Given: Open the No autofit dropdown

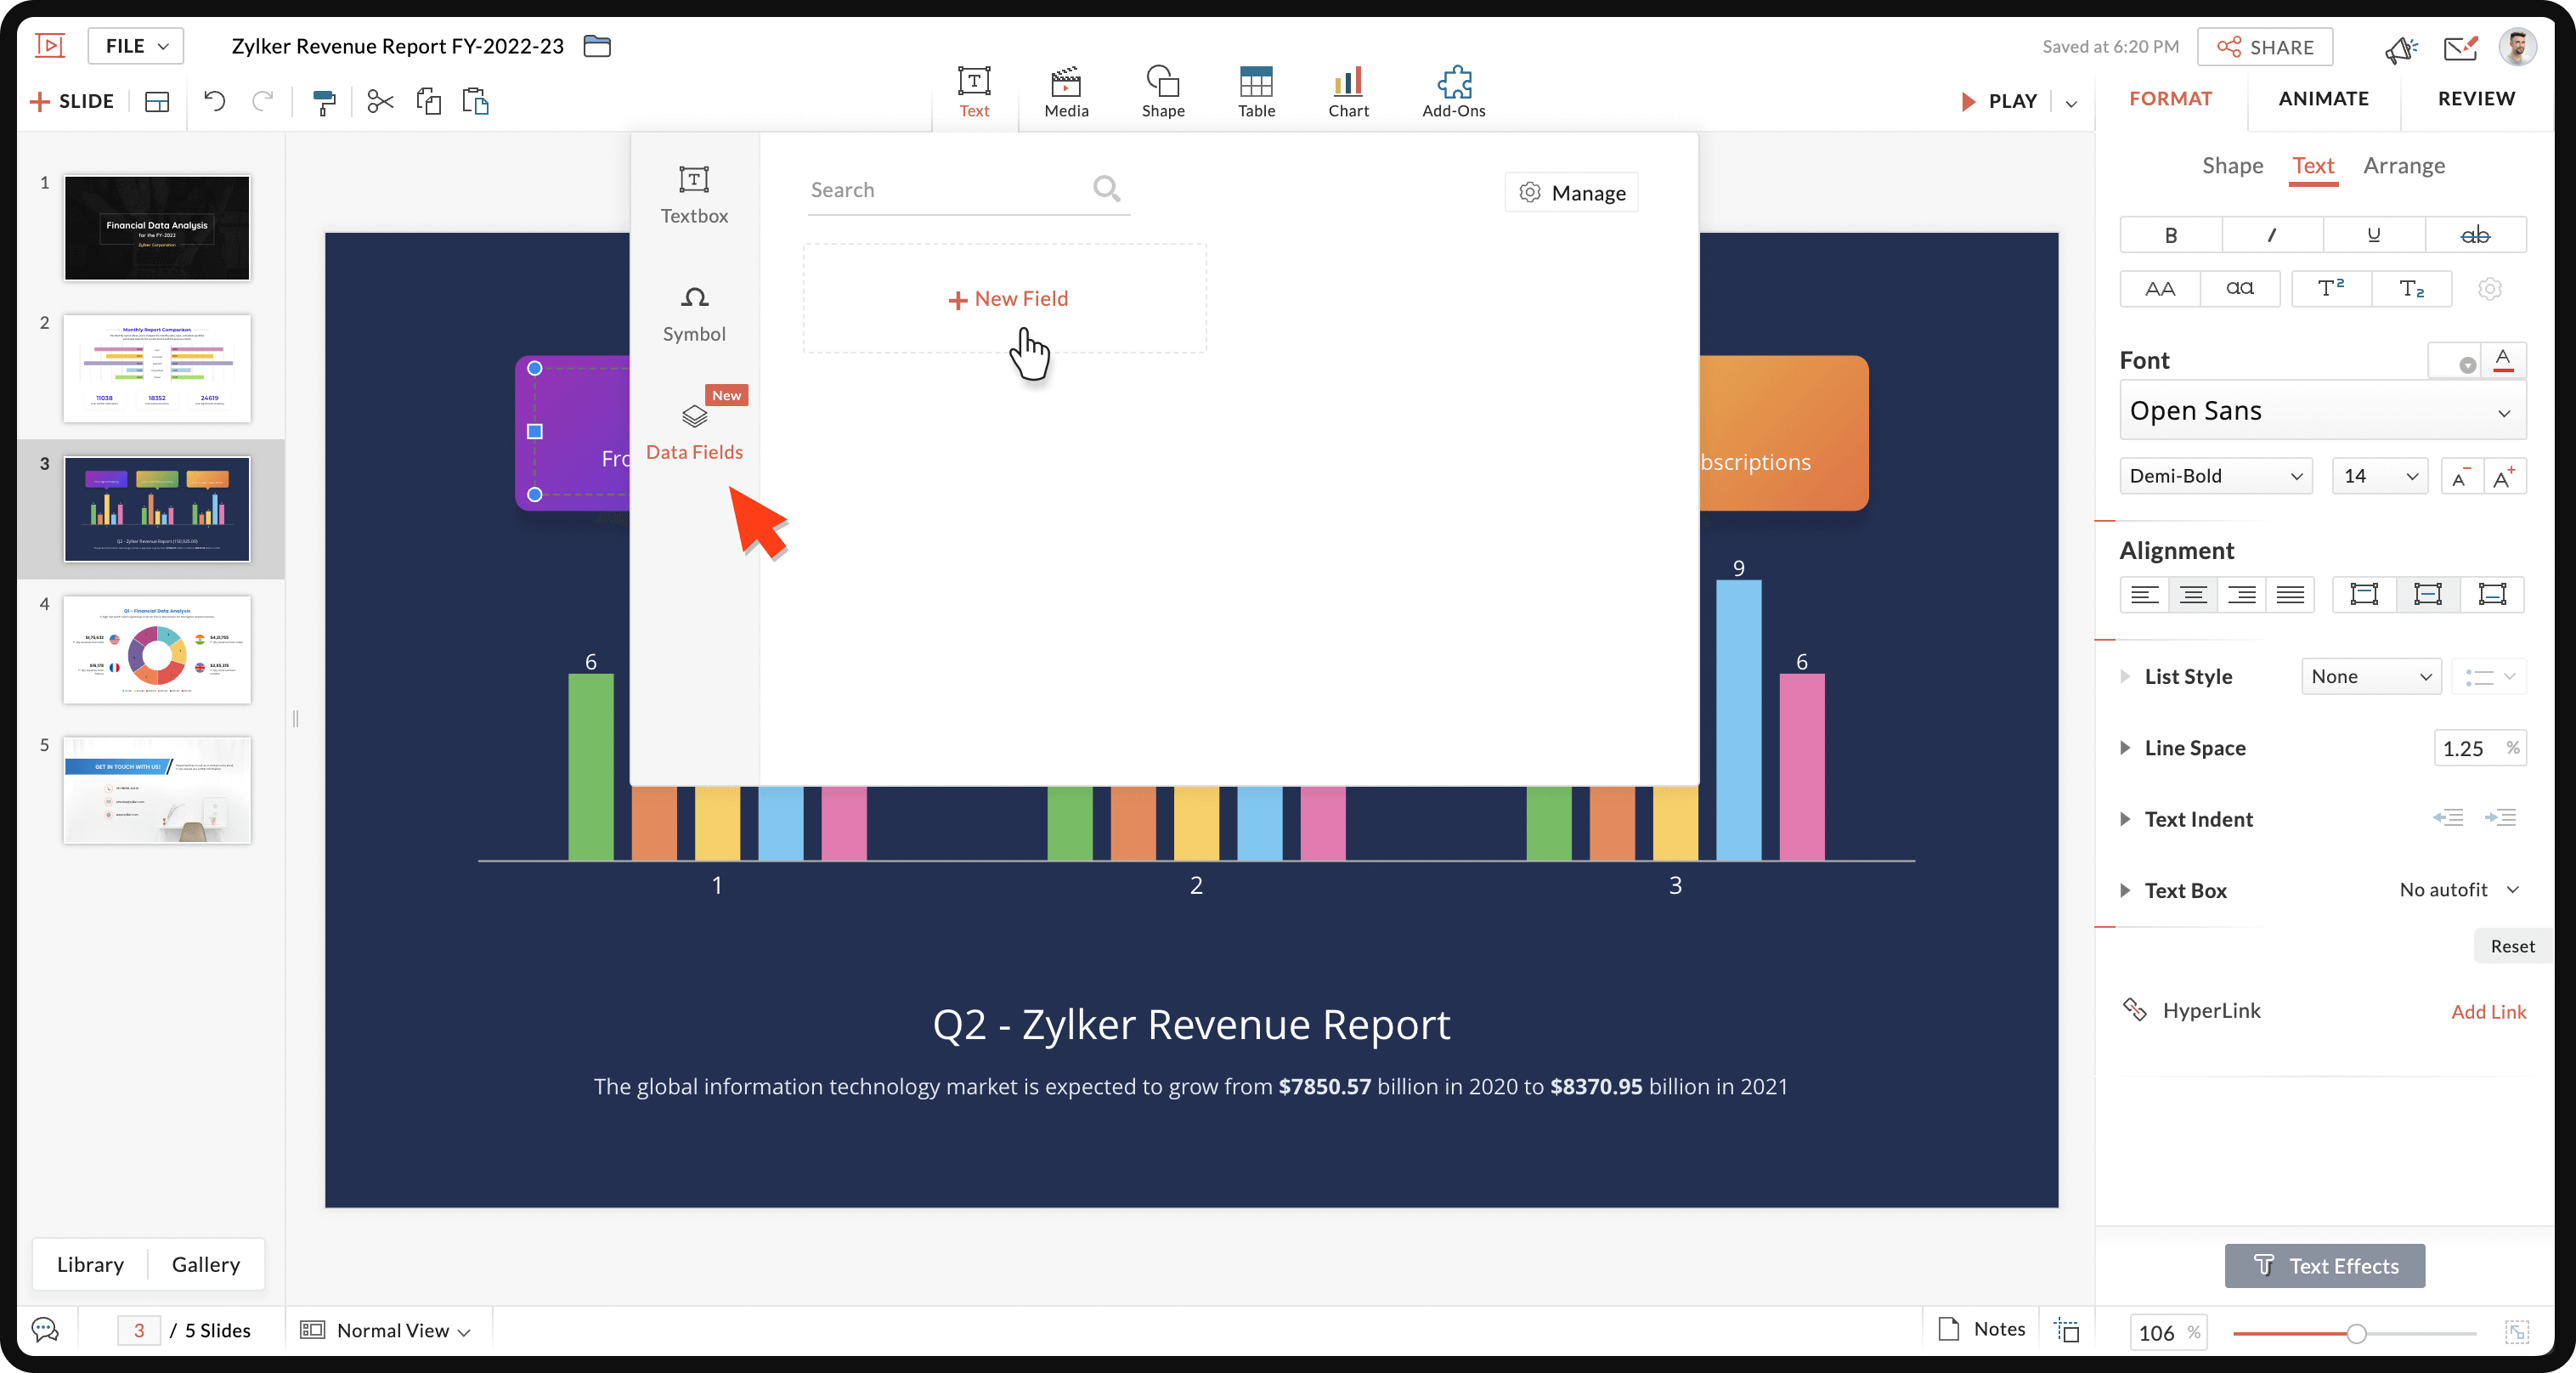Looking at the screenshot, I should point(2459,889).
